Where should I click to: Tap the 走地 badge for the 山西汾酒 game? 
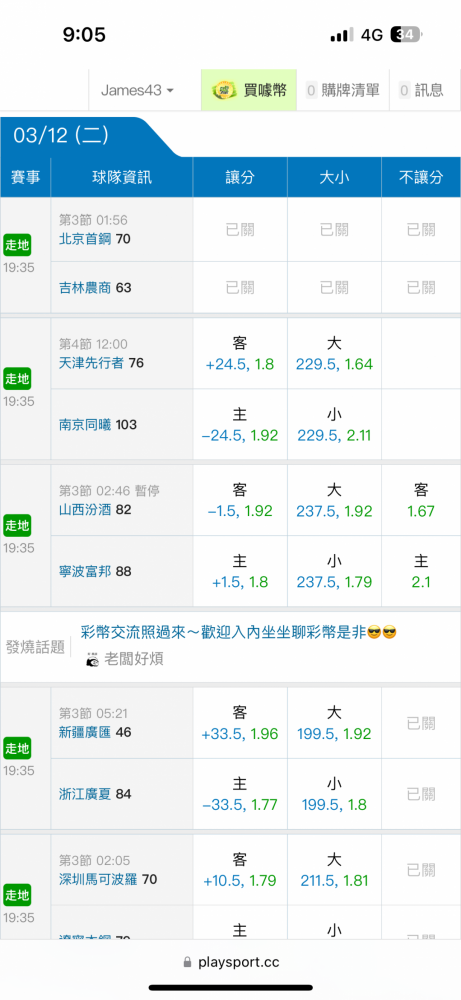[17, 525]
